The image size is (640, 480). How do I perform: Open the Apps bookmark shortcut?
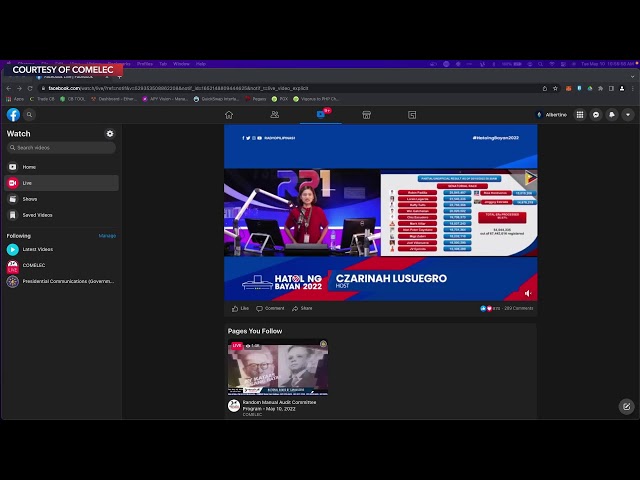(15, 99)
